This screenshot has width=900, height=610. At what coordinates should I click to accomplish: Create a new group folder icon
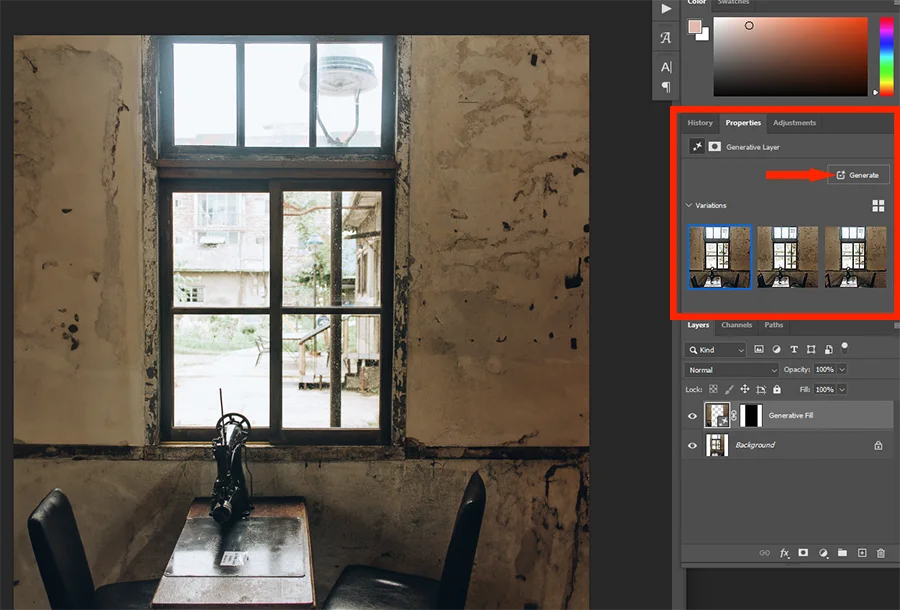(842, 553)
